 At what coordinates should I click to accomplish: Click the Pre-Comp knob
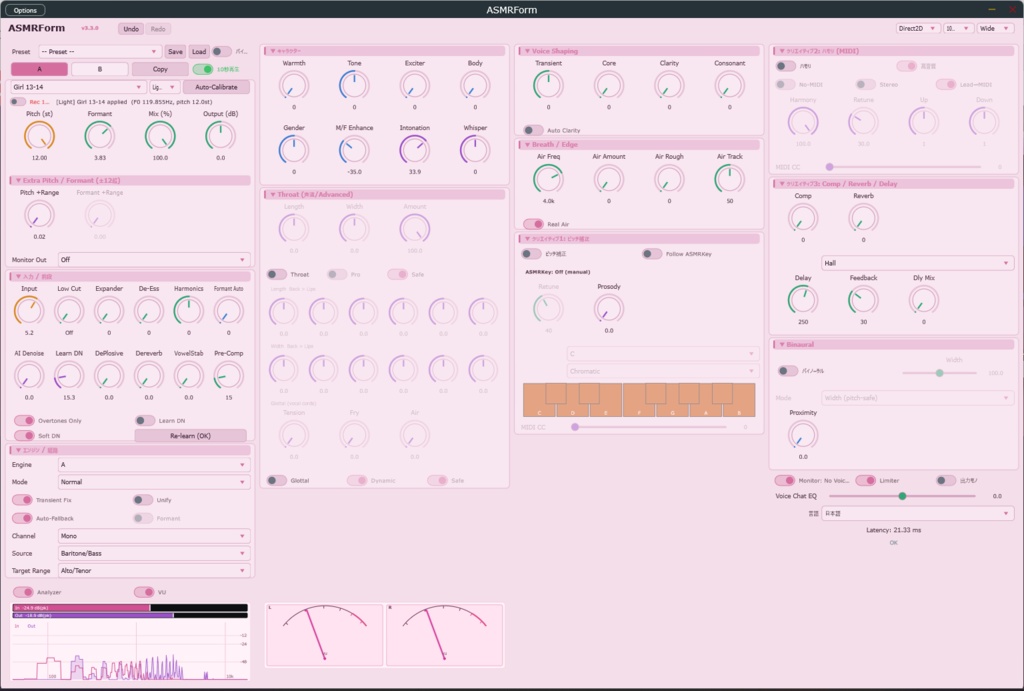229,376
